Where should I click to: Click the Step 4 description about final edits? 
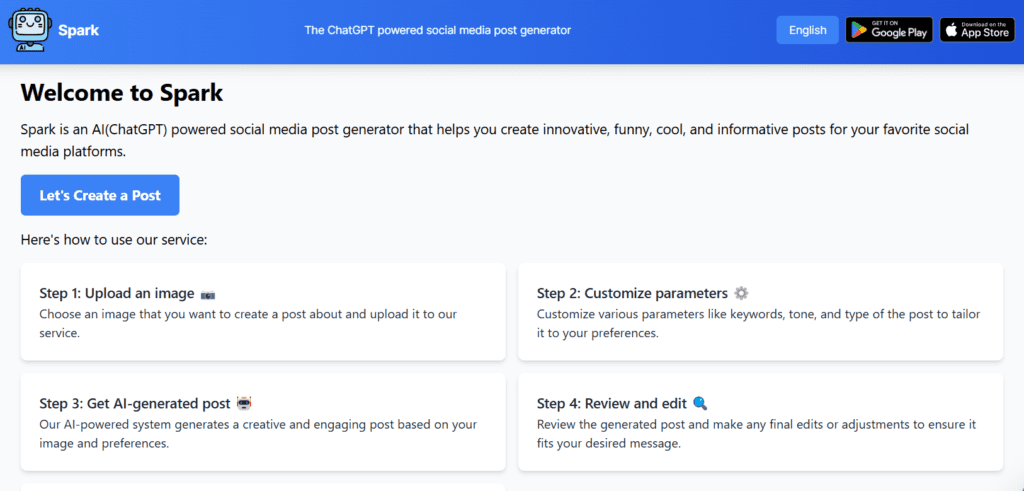(756, 433)
